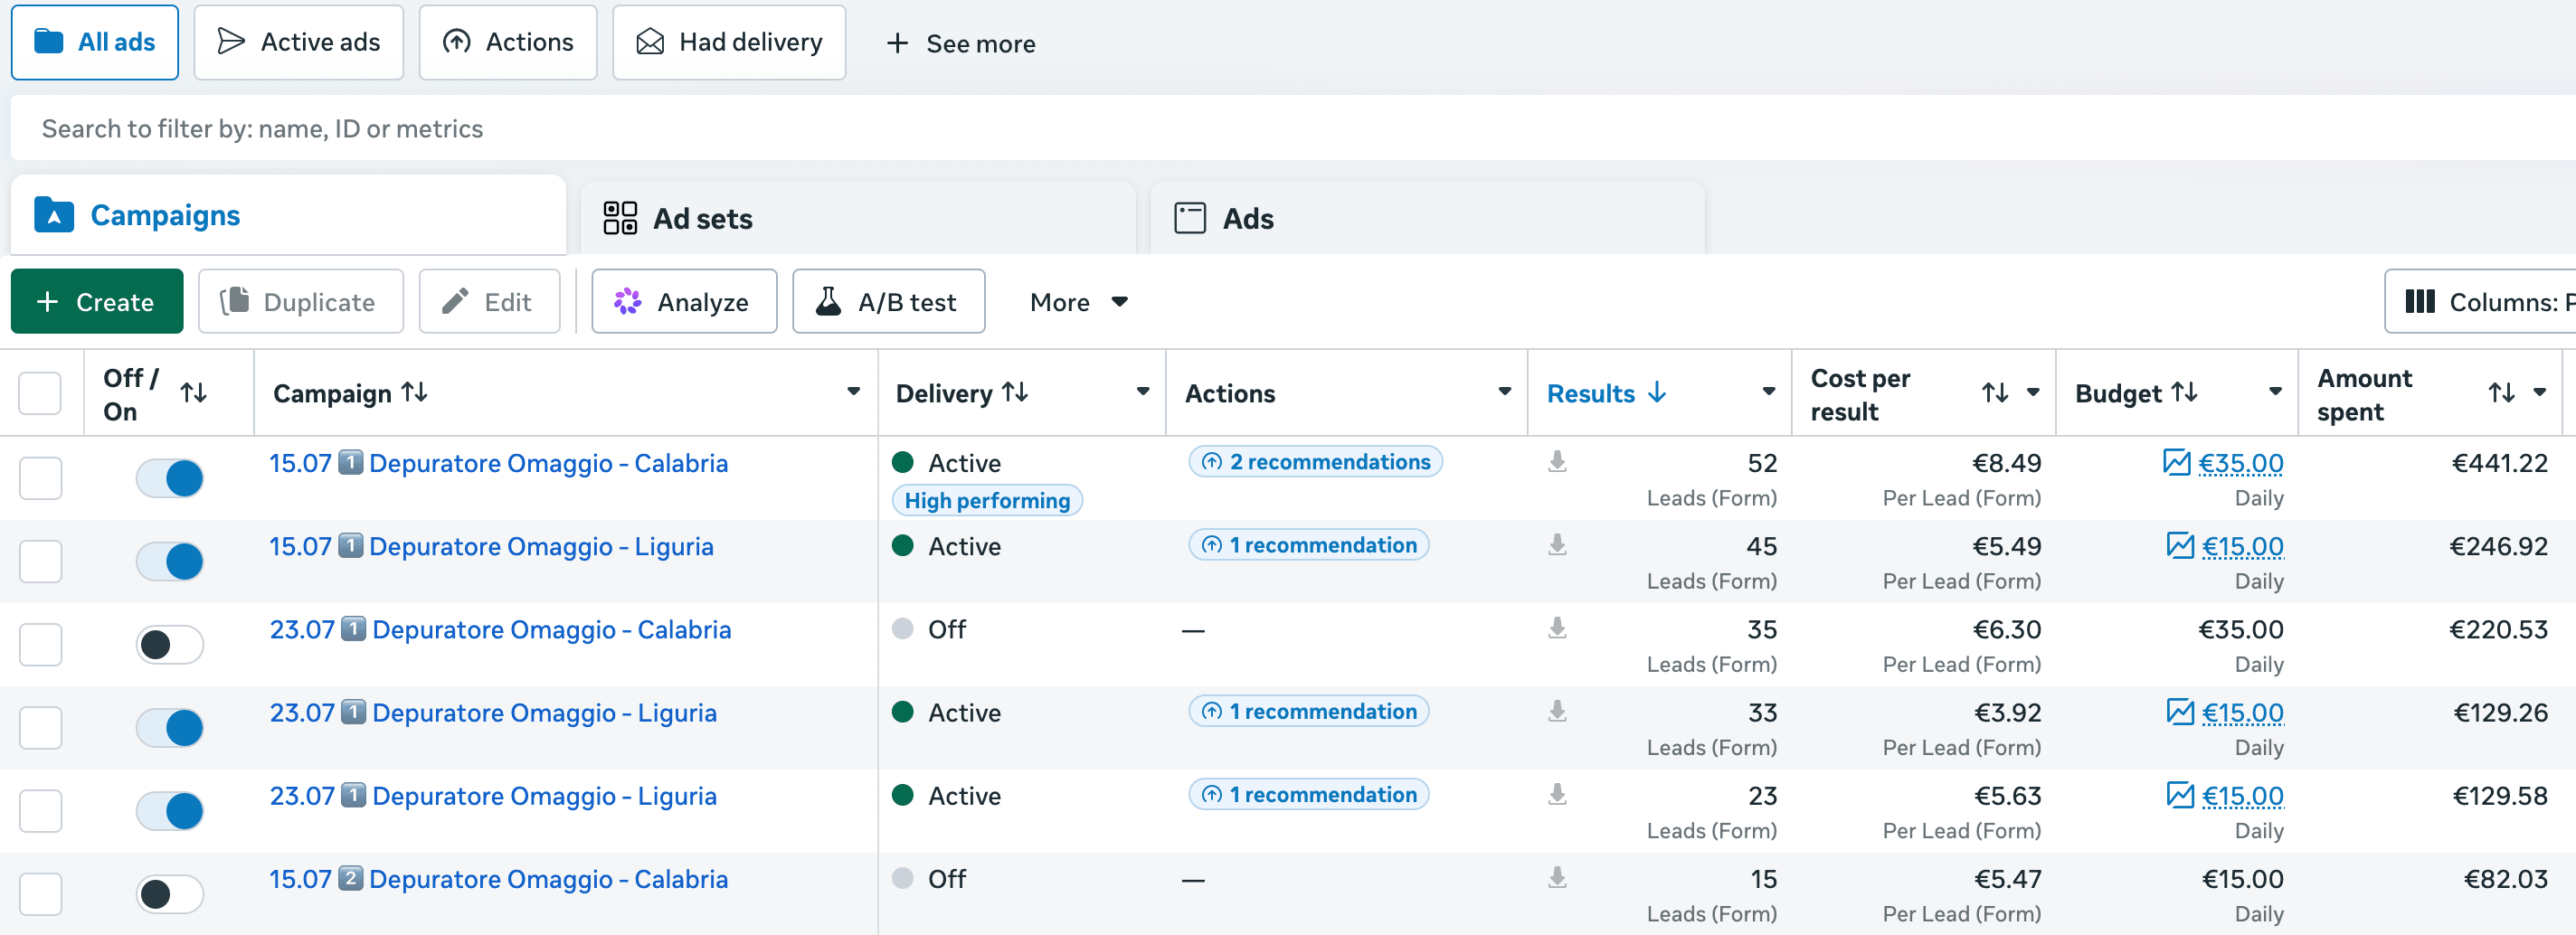Sort by Budget column arrows
Screen dimensions: 2576x935
point(2185,392)
